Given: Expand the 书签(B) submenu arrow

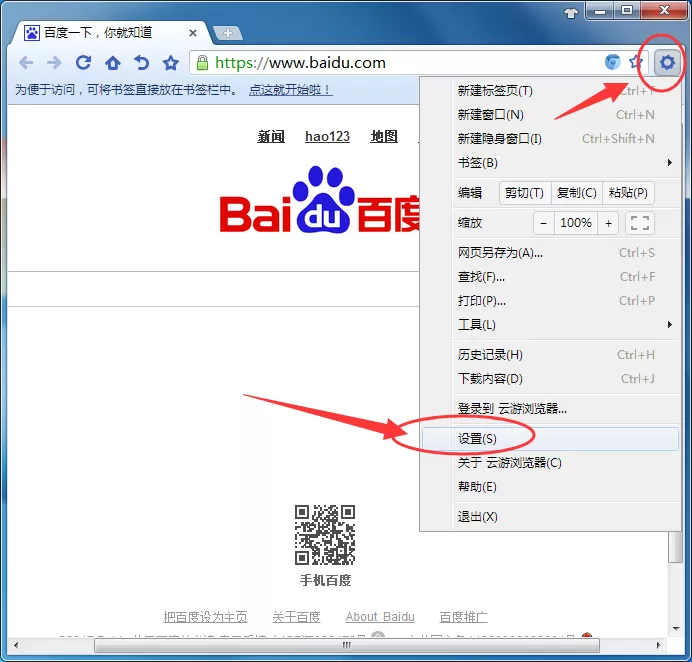Looking at the screenshot, I should (x=669, y=163).
